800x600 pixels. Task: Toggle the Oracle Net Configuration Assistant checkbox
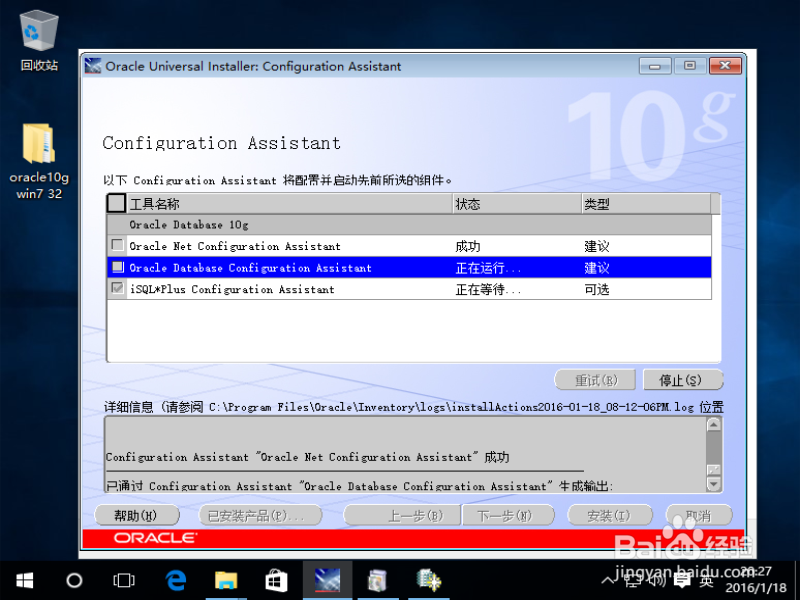pyautogui.click(x=117, y=245)
